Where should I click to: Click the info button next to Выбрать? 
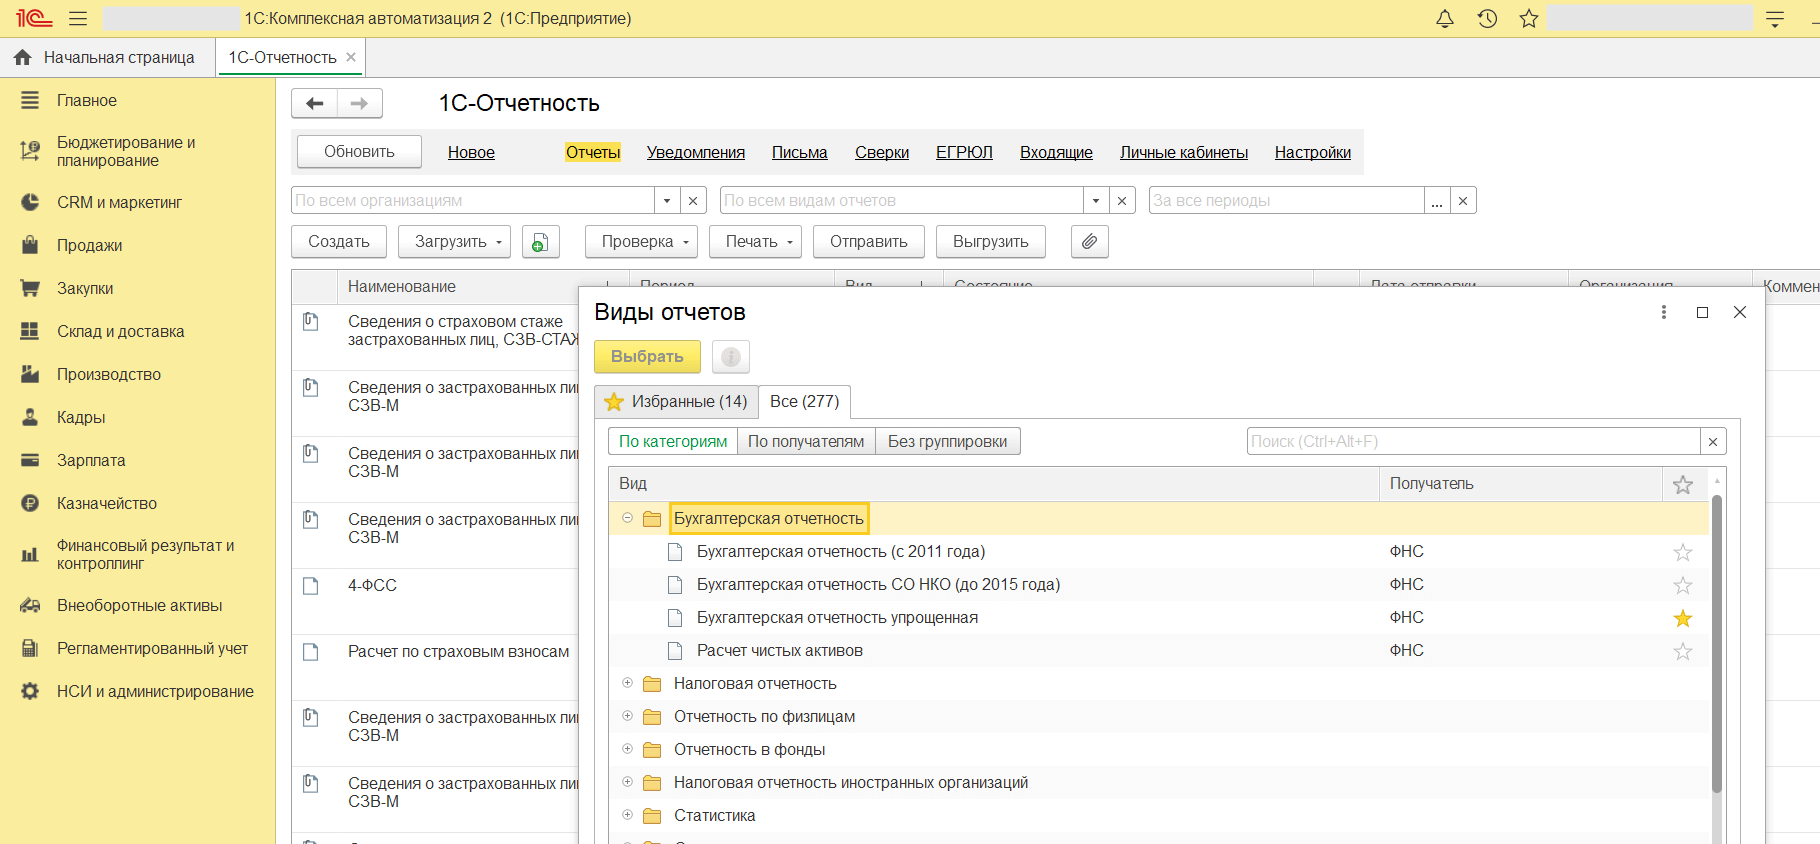pos(731,356)
